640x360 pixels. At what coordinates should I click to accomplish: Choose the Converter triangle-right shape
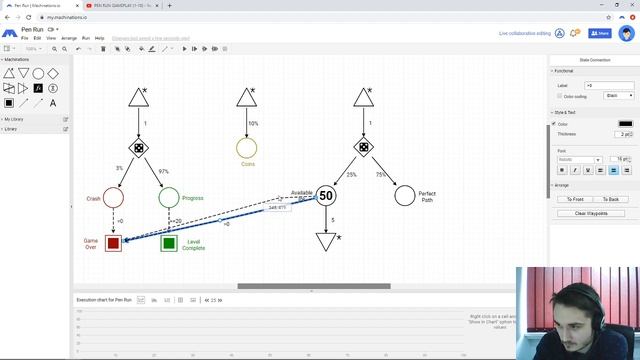point(23,88)
